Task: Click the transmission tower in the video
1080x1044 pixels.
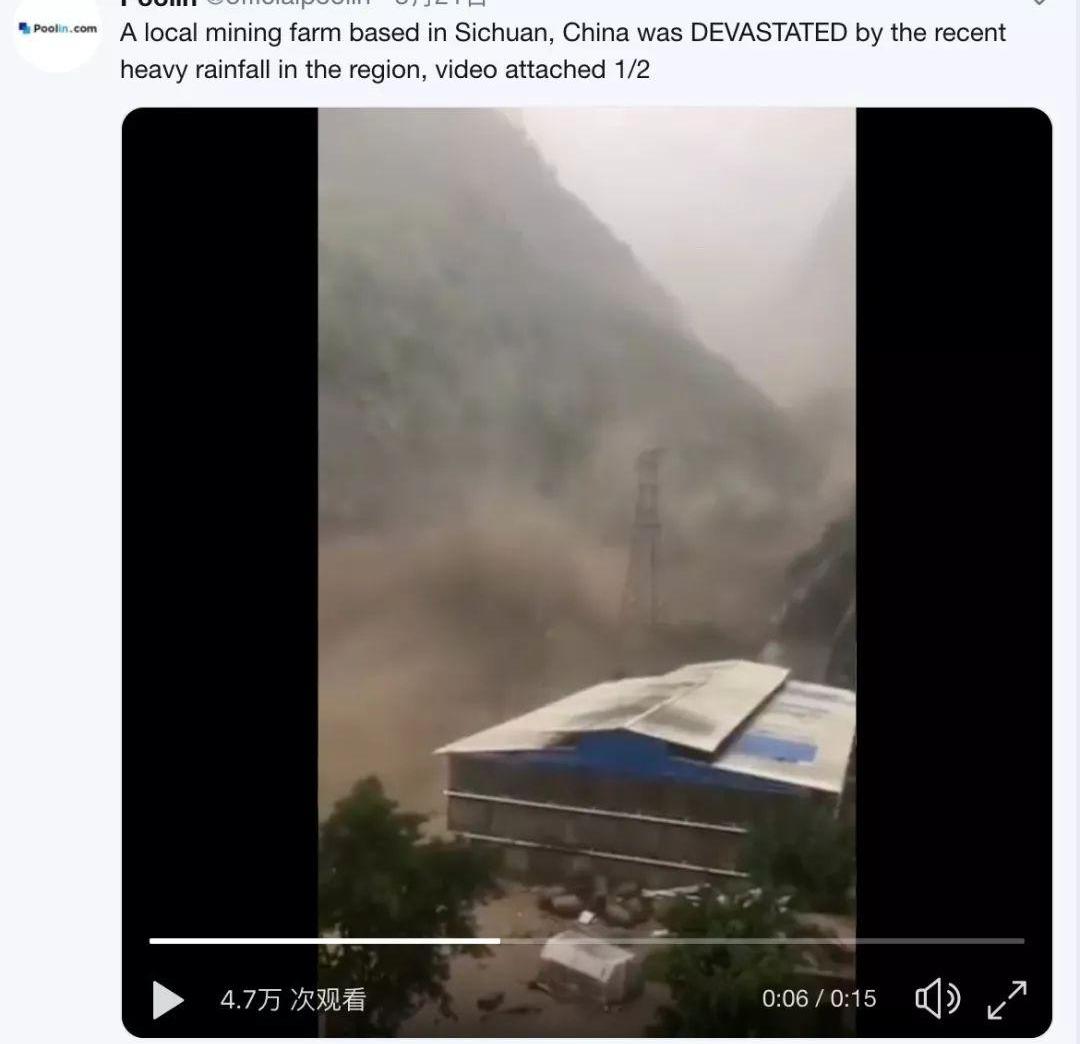Action: pos(643,537)
